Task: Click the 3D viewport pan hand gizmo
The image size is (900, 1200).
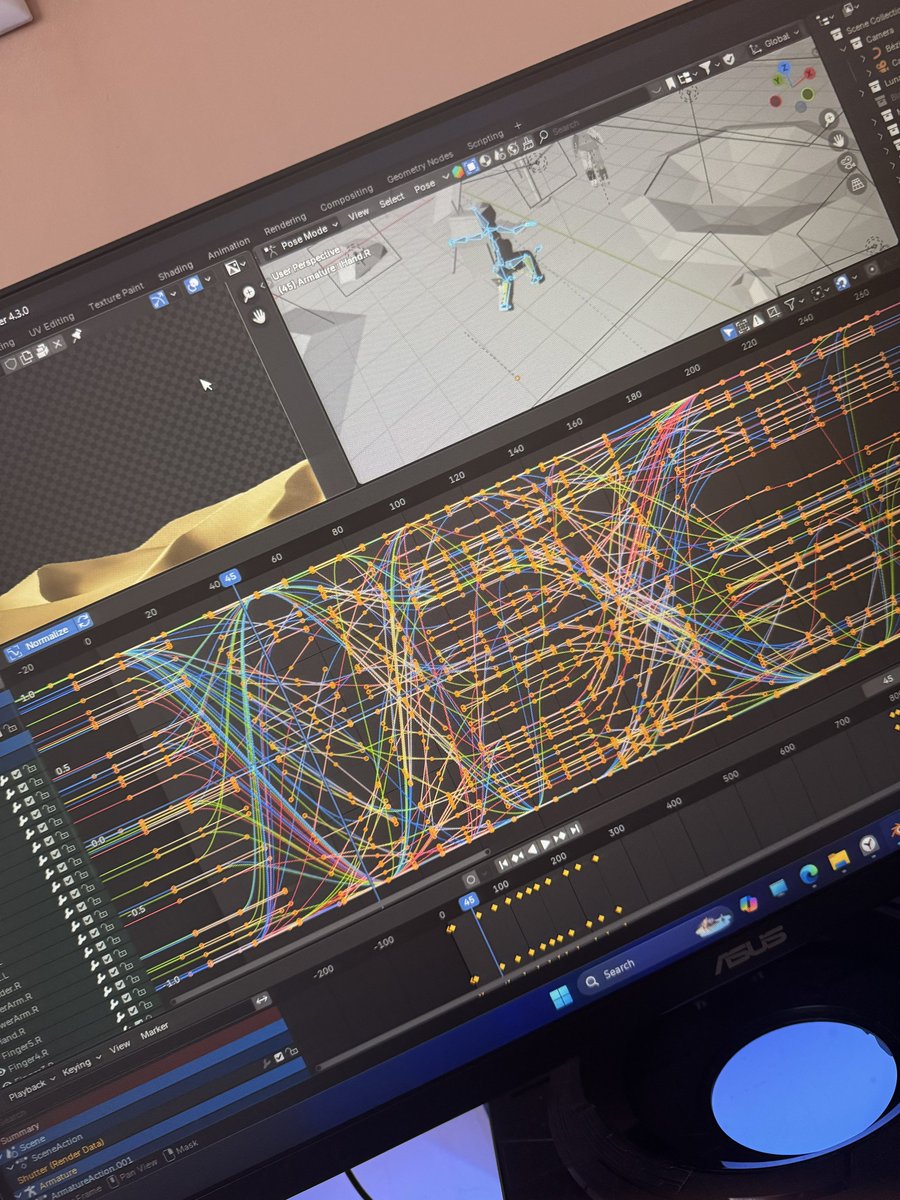Action: click(838, 140)
